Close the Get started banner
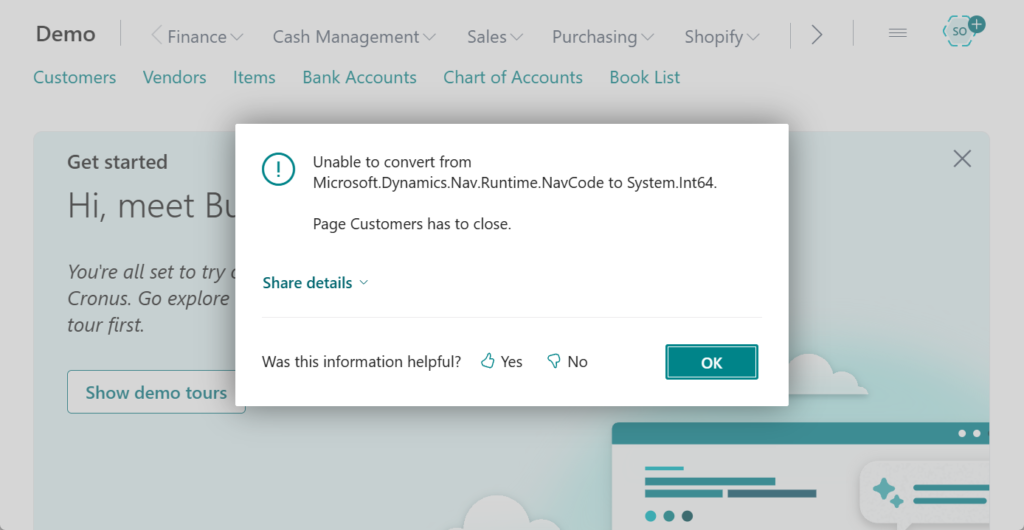The height and width of the screenshot is (530, 1024). pos(962,159)
